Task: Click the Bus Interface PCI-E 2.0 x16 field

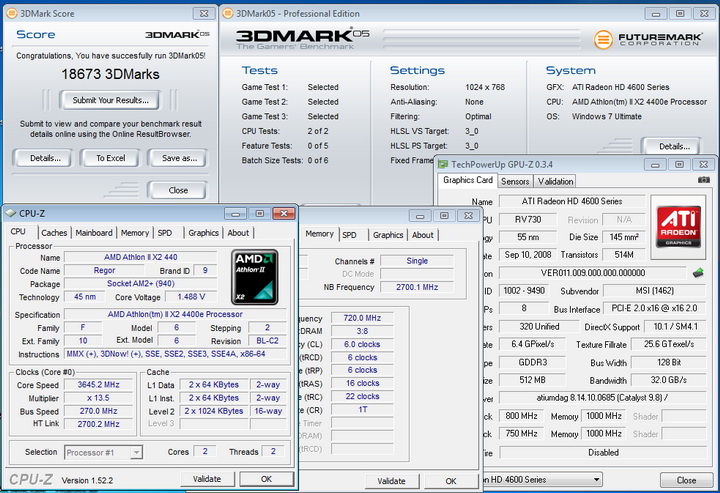Action: pos(654,308)
